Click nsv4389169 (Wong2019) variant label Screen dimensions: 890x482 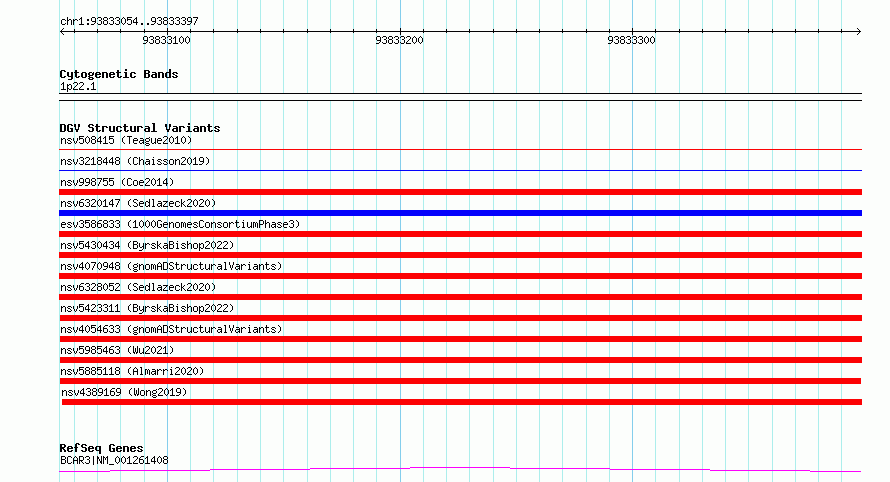[x=124, y=392]
